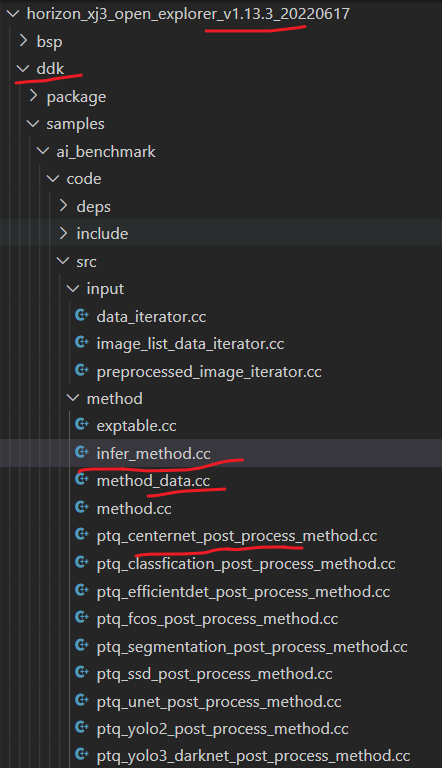The image size is (442, 768).
Task: Open ptq_yolo2_post_process_method.cc
Action: pyautogui.click(x=222, y=729)
